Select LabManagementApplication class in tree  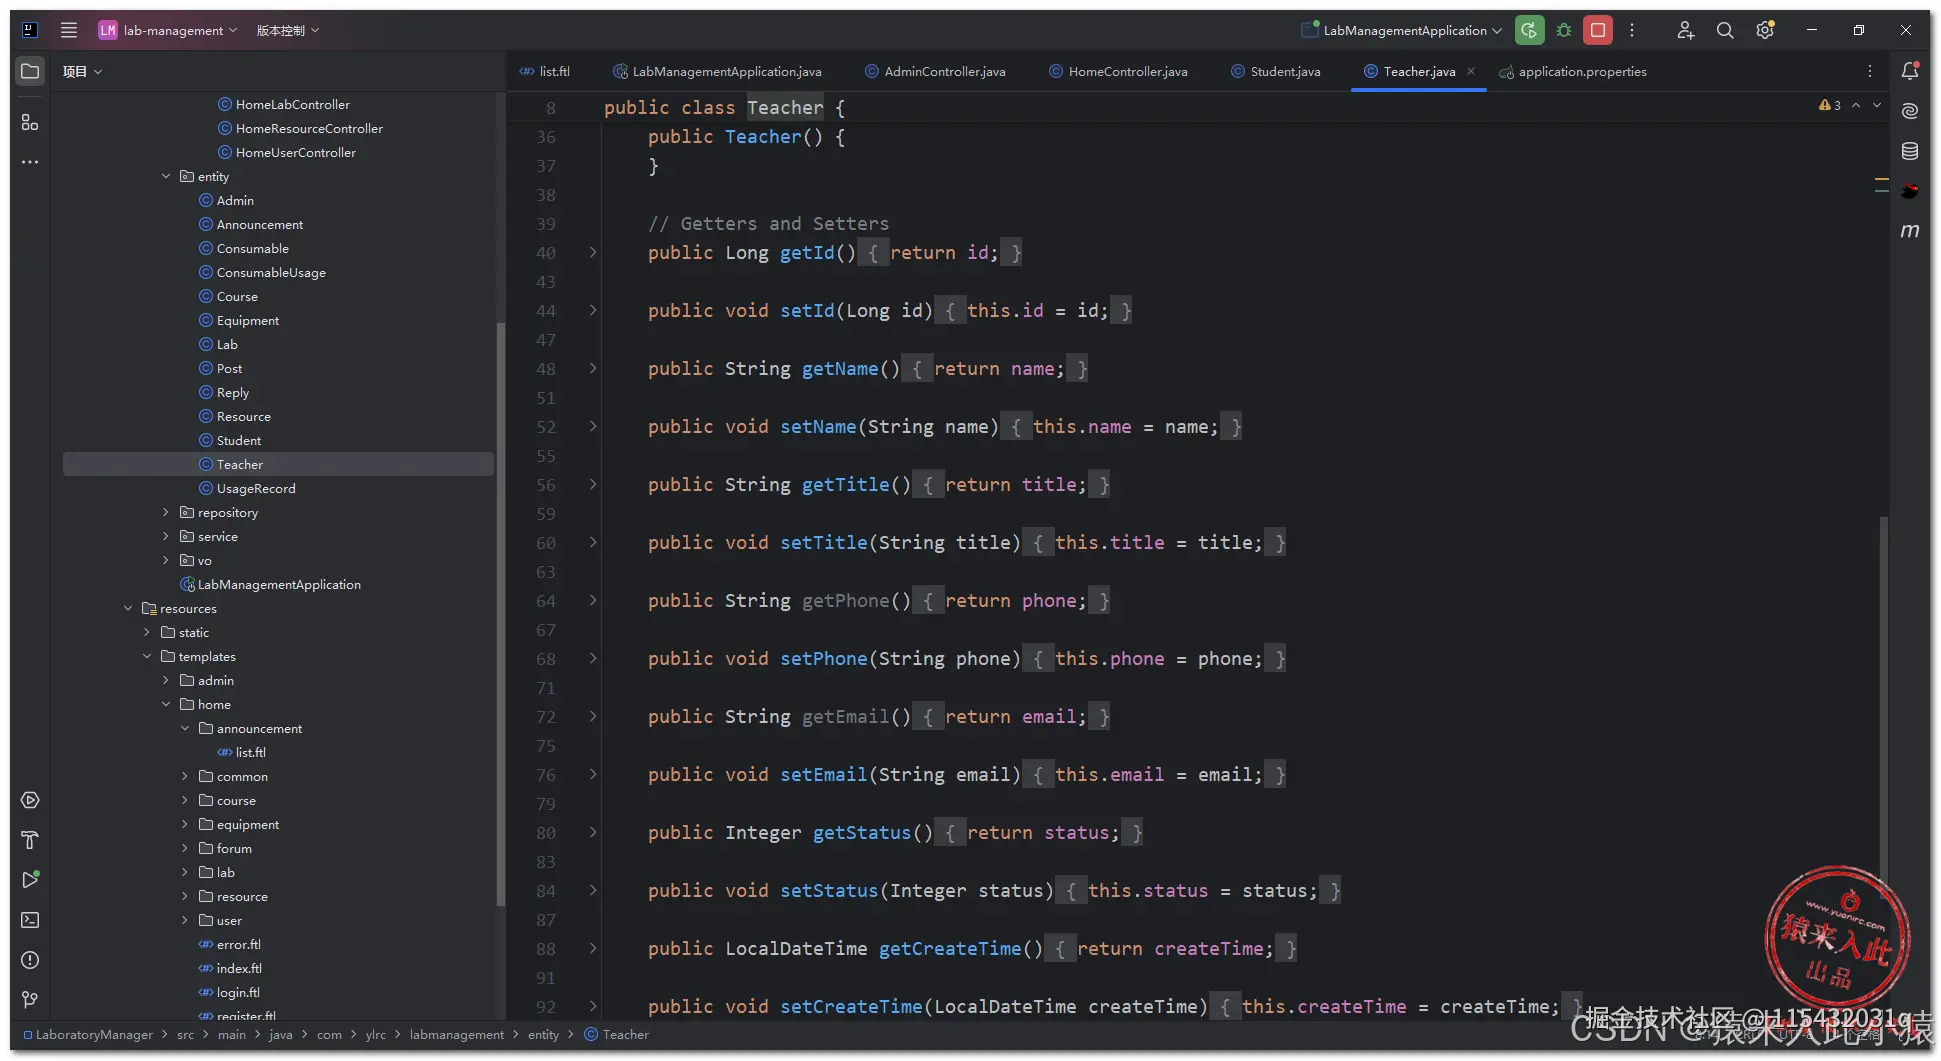tap(279, 584)
